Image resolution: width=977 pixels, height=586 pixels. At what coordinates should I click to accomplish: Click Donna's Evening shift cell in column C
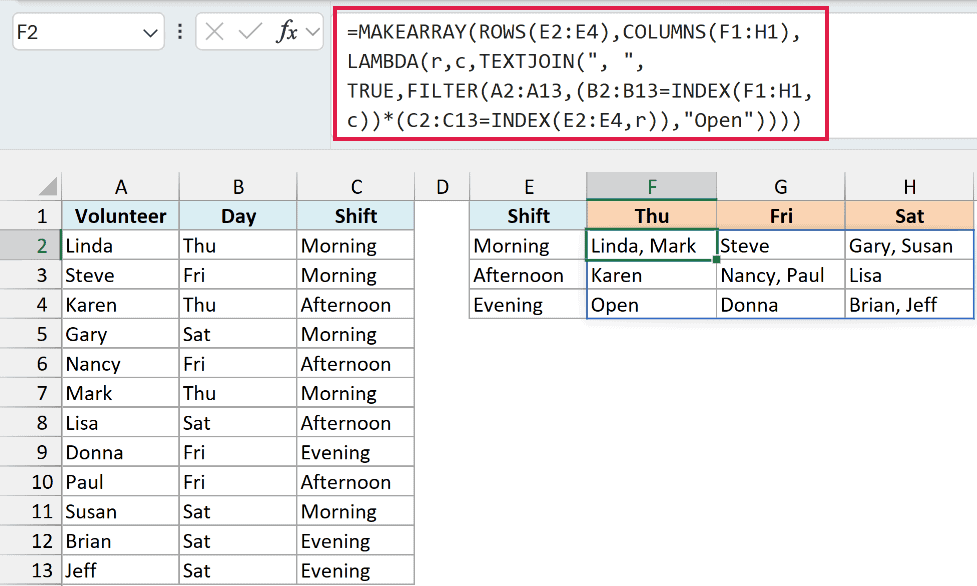(356, 452)
